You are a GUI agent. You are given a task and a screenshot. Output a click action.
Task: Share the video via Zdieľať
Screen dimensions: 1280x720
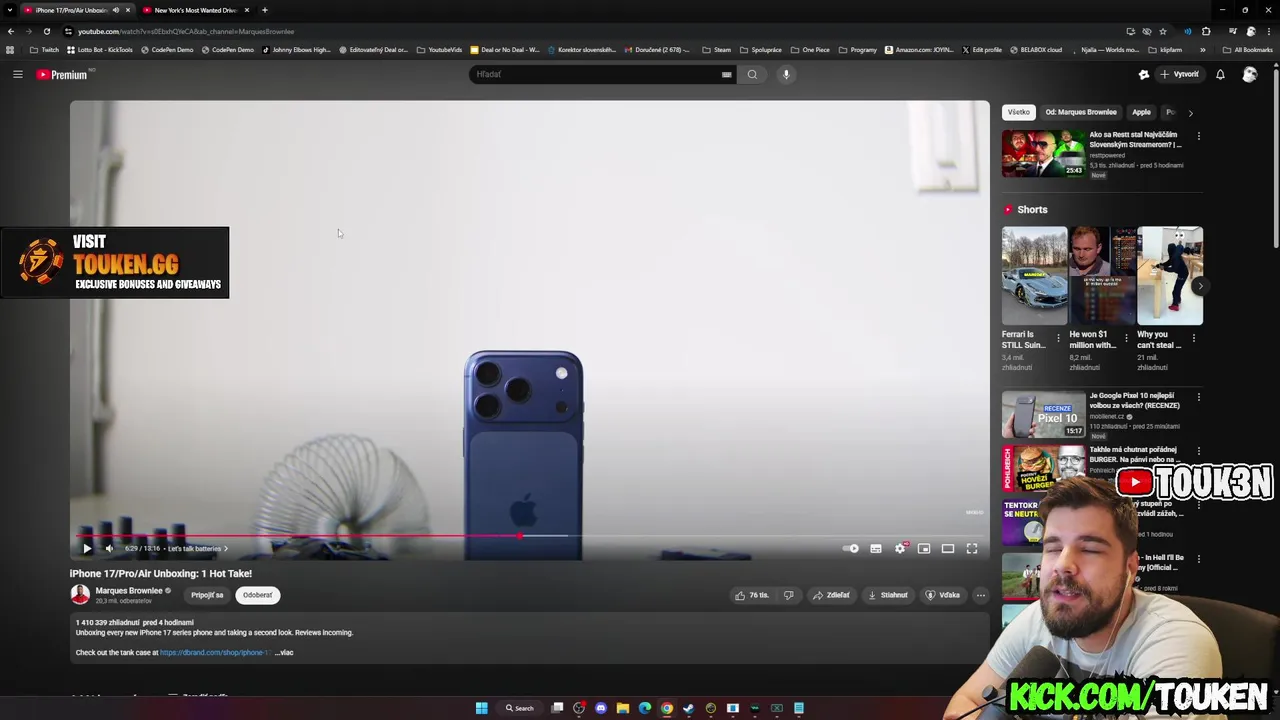point(831,595)
